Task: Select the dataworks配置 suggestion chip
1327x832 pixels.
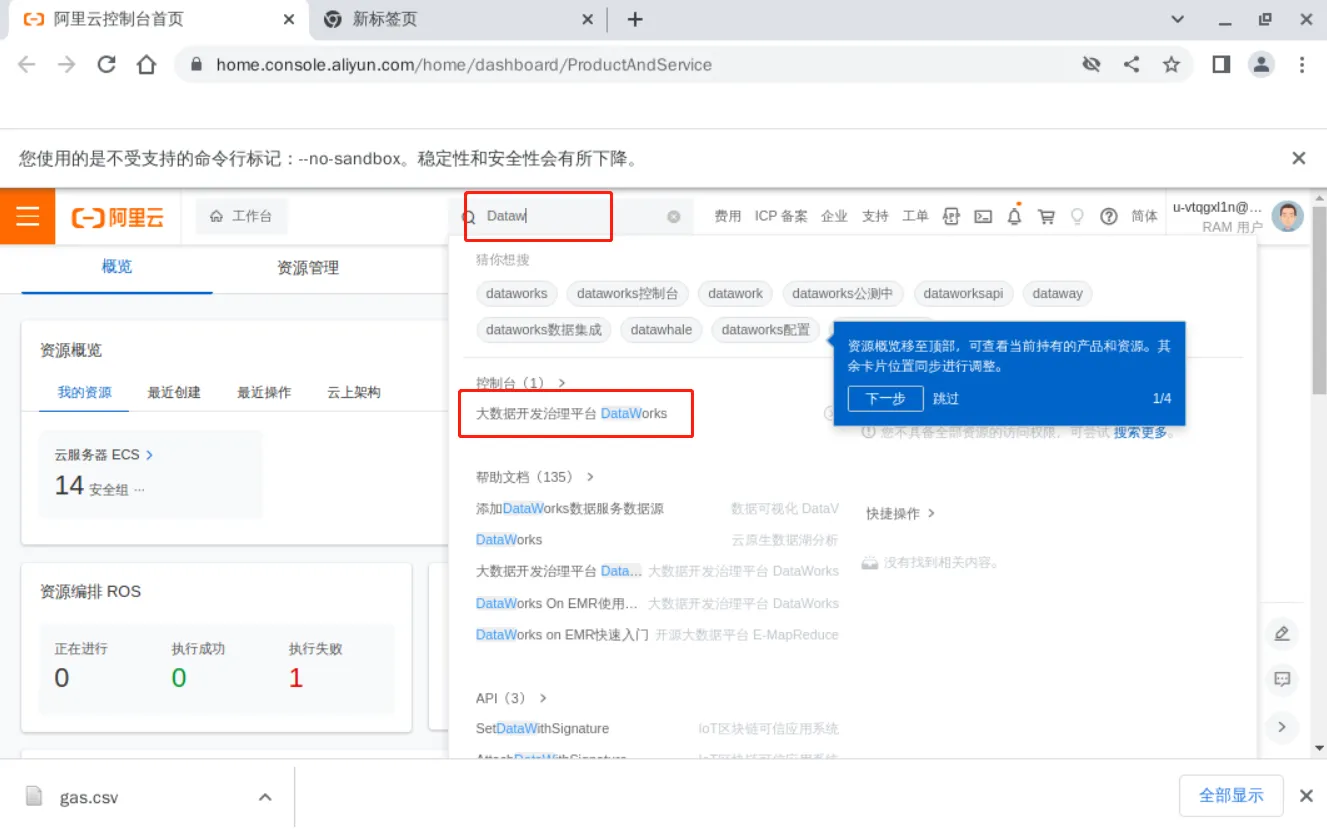Action: 766,330
